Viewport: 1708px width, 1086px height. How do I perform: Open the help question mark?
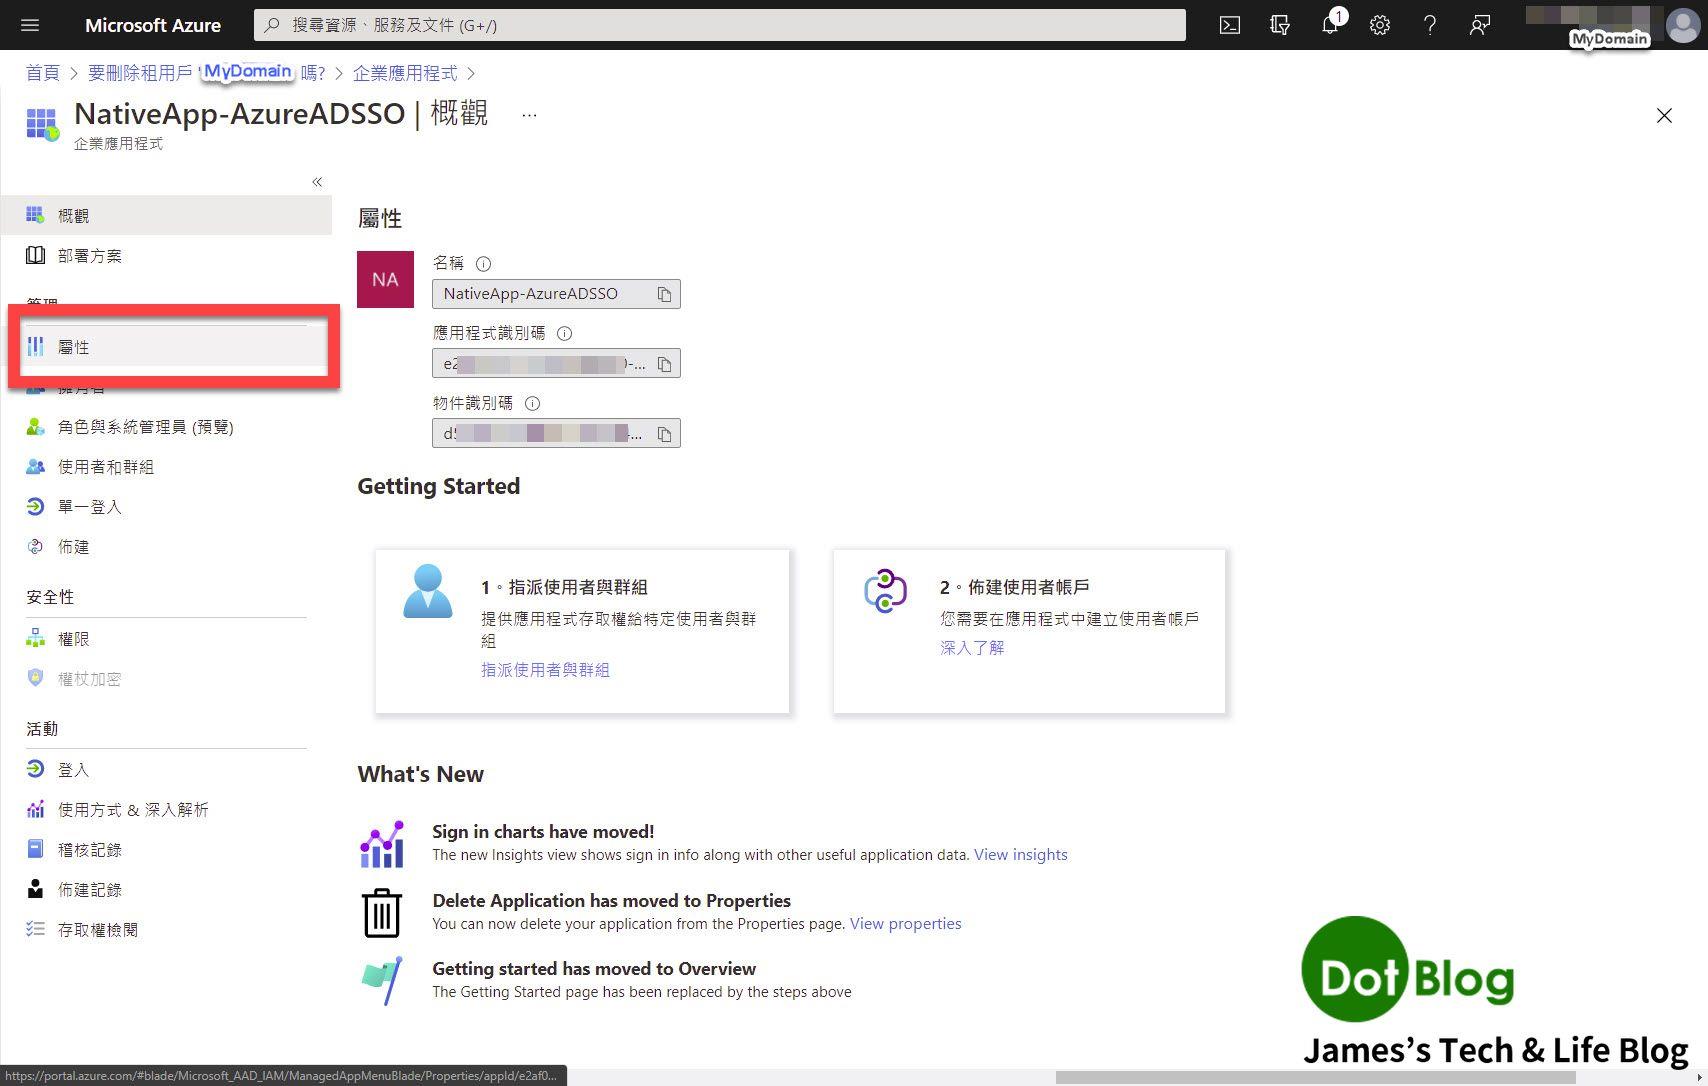click(1430, 25)
